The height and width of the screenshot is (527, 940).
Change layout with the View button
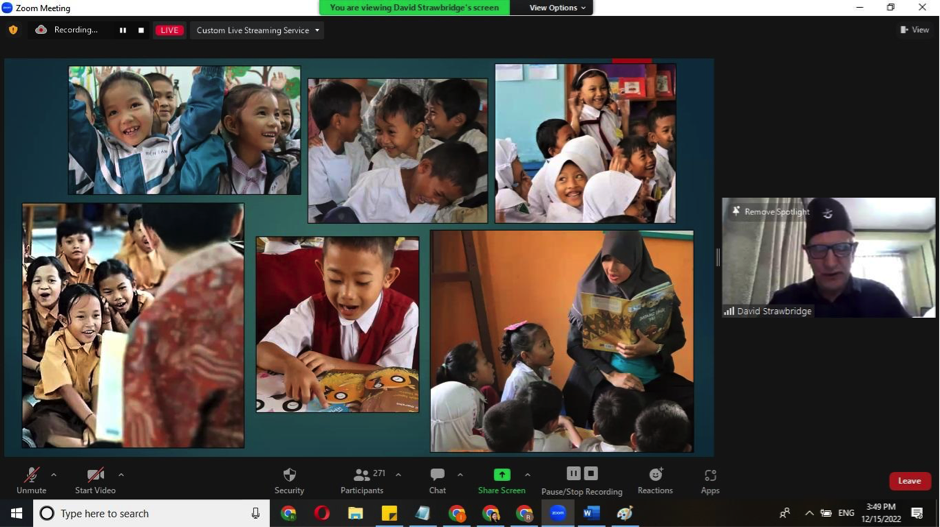914,29
